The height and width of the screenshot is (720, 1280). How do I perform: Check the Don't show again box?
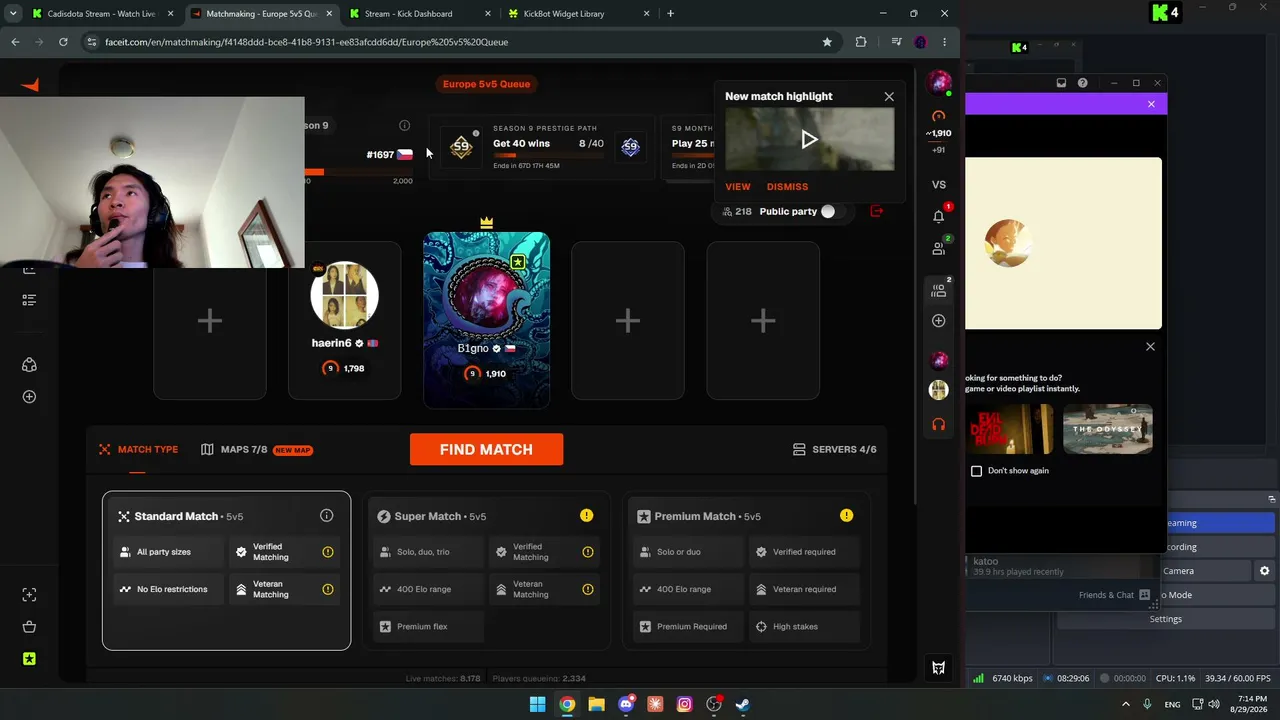pyautogui.click(x=976, y=471)
